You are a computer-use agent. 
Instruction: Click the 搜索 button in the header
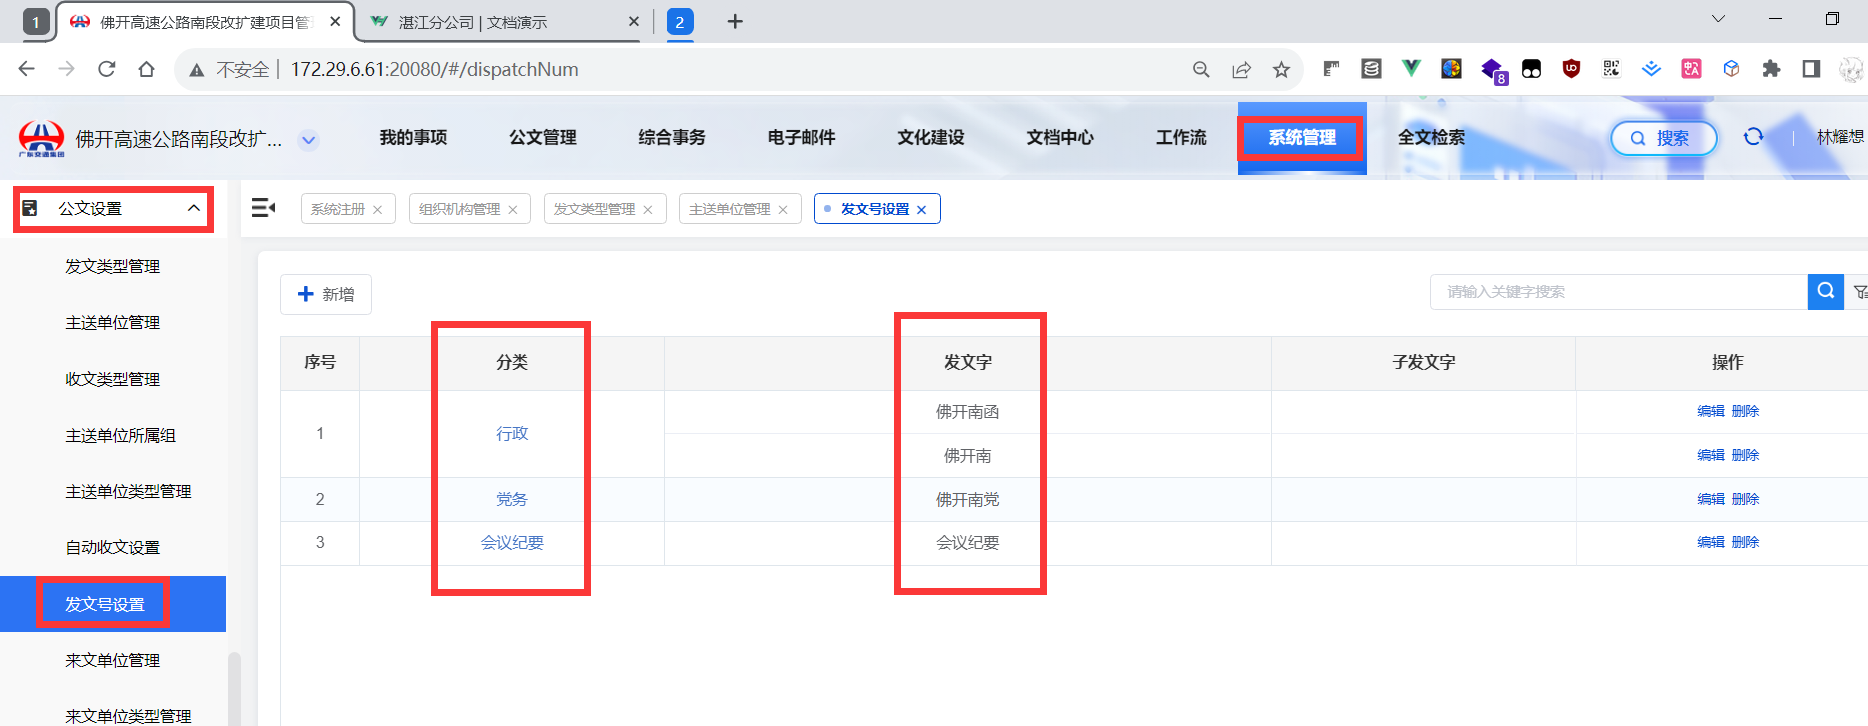tap(1664, 138)
